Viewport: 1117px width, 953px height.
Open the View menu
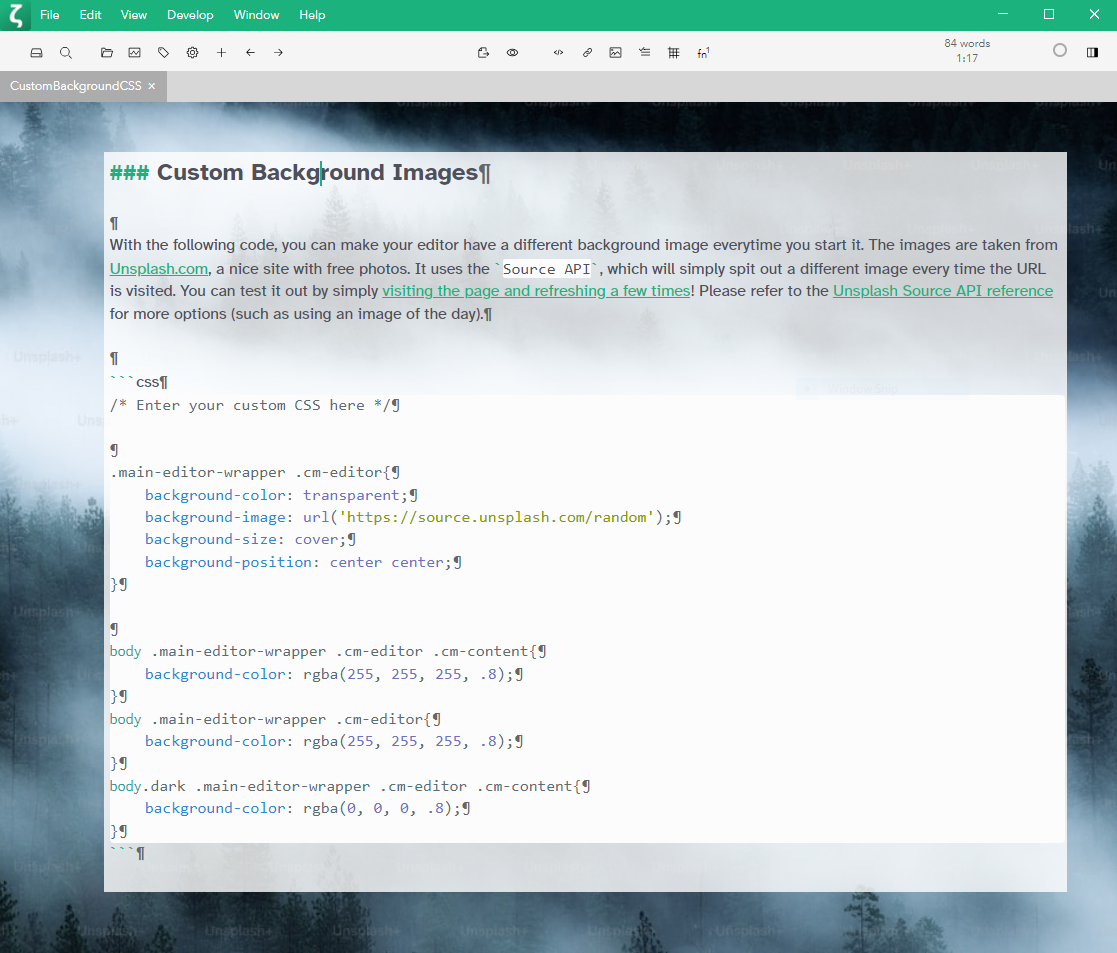point(134,15)
